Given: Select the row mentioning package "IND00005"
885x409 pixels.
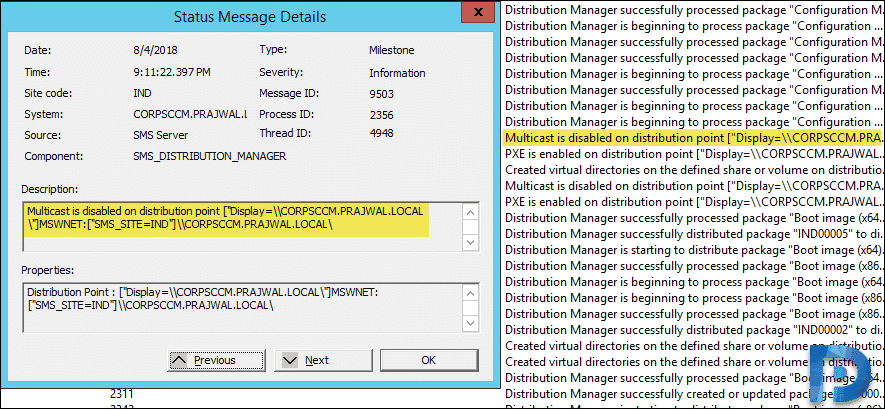Looking at the screenshot, I should (694, 232).
